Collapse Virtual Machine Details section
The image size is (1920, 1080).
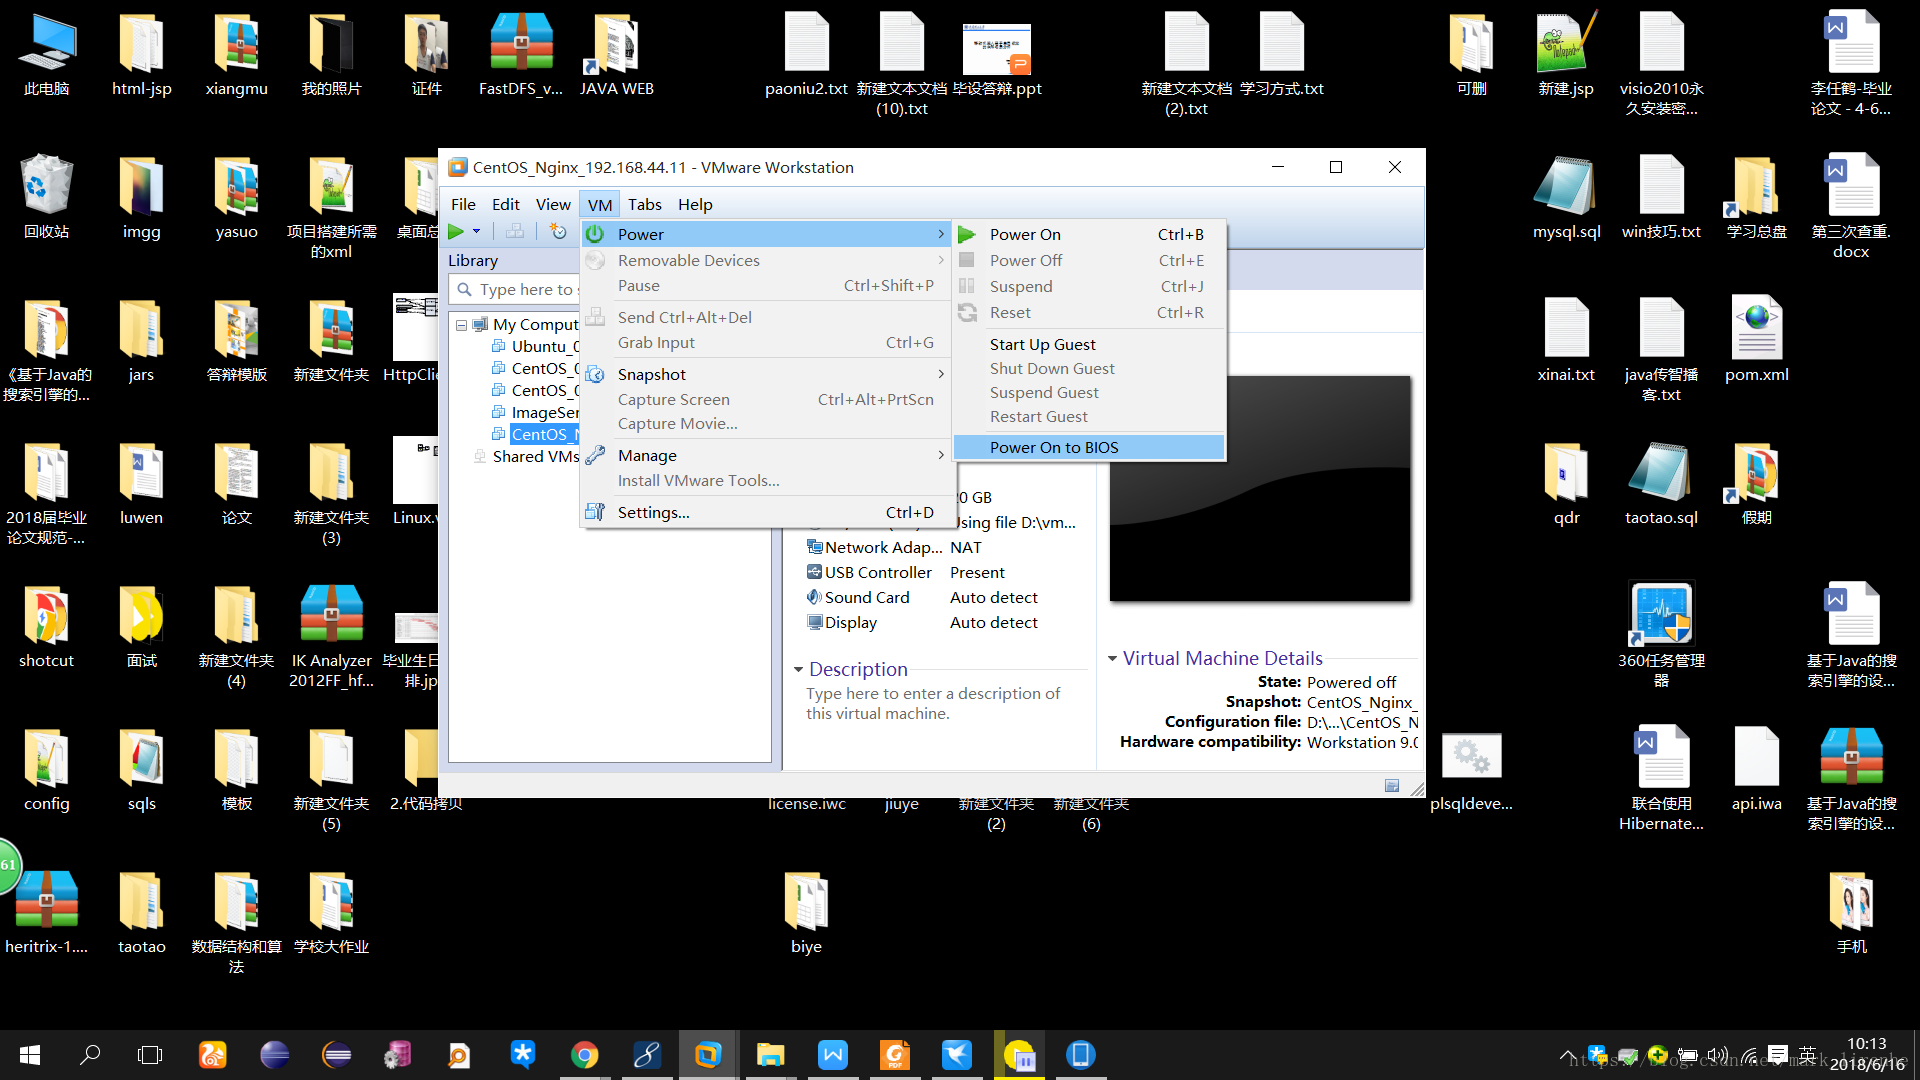coord(1112,658)
